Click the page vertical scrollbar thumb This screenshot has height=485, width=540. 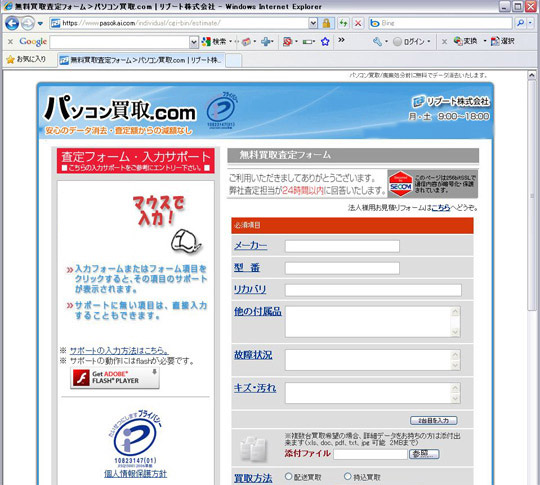tap(531, 196)
